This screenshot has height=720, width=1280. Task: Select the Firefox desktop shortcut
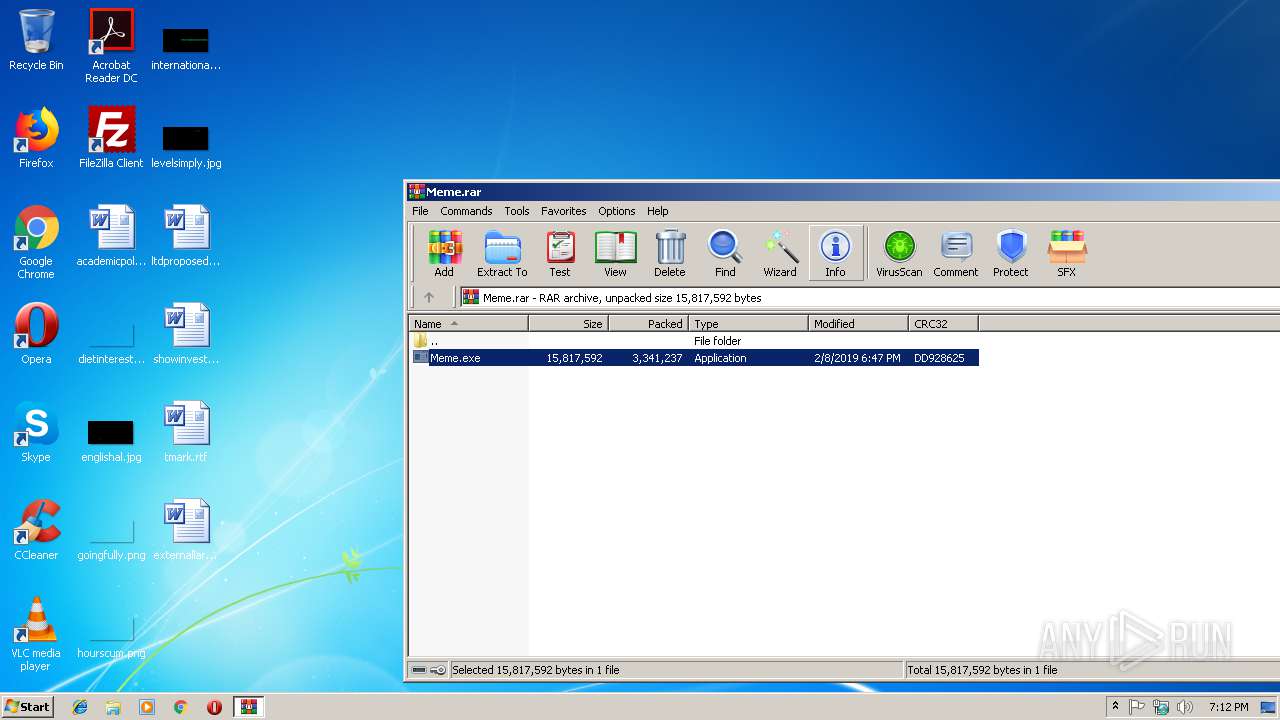[x=36, y=138]
